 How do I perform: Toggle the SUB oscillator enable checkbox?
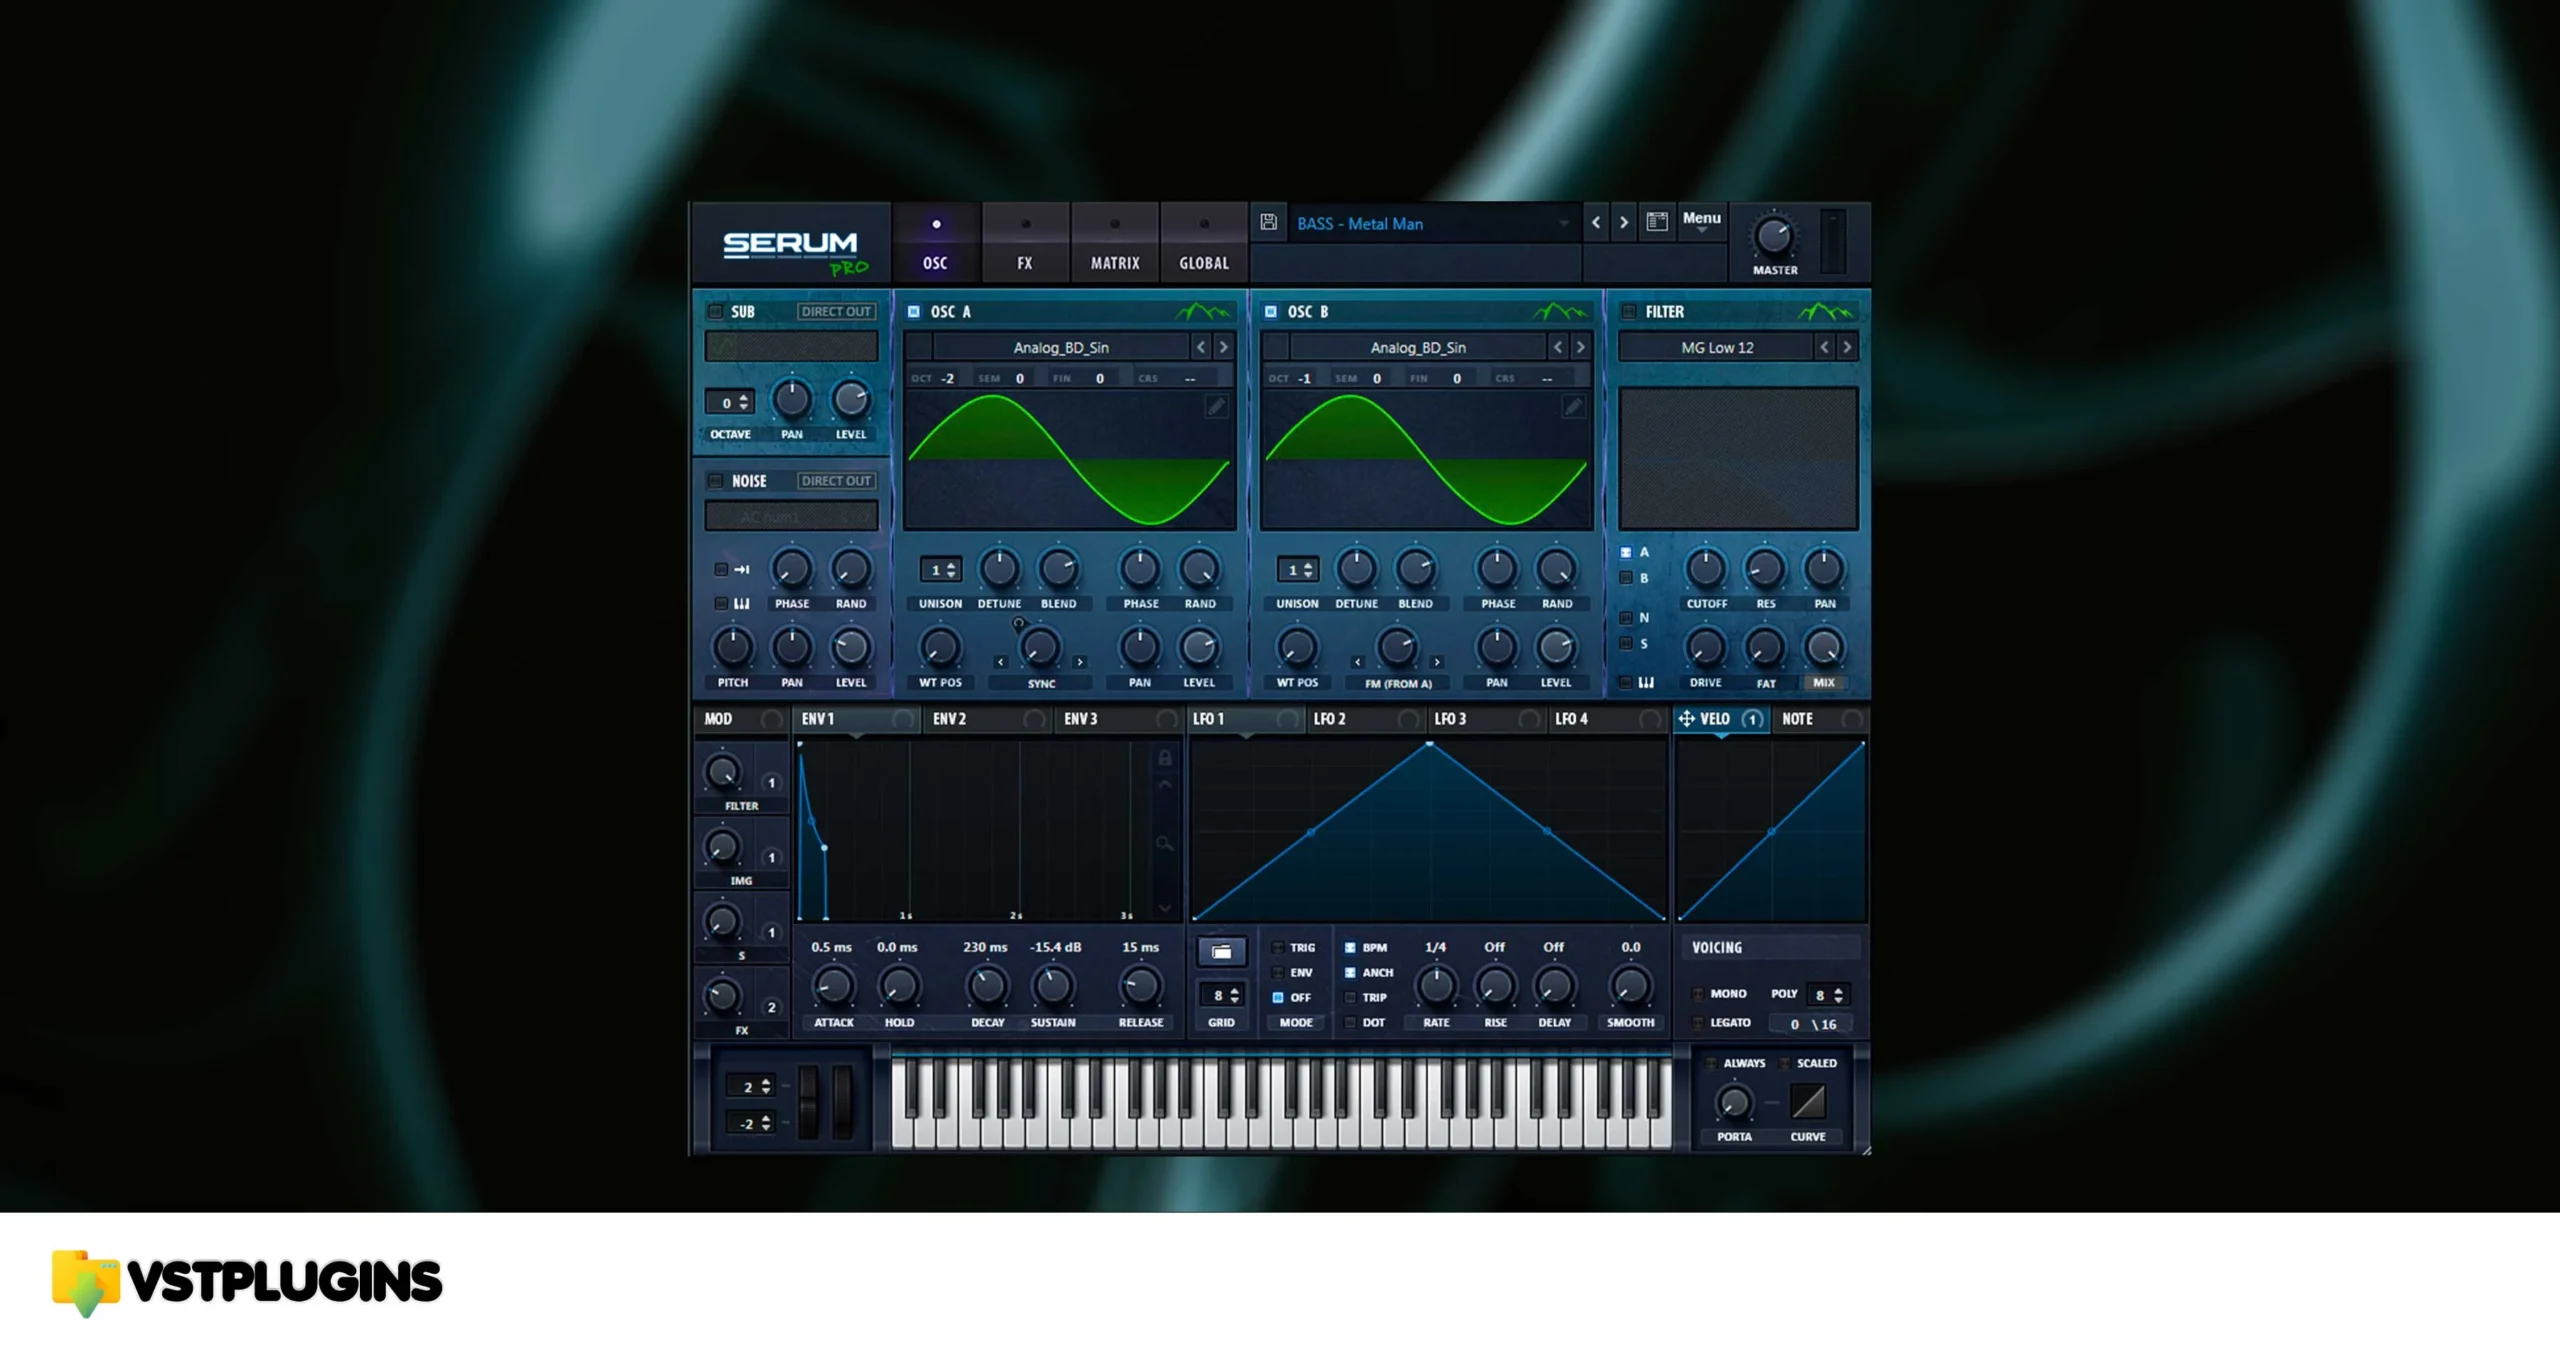715,312
